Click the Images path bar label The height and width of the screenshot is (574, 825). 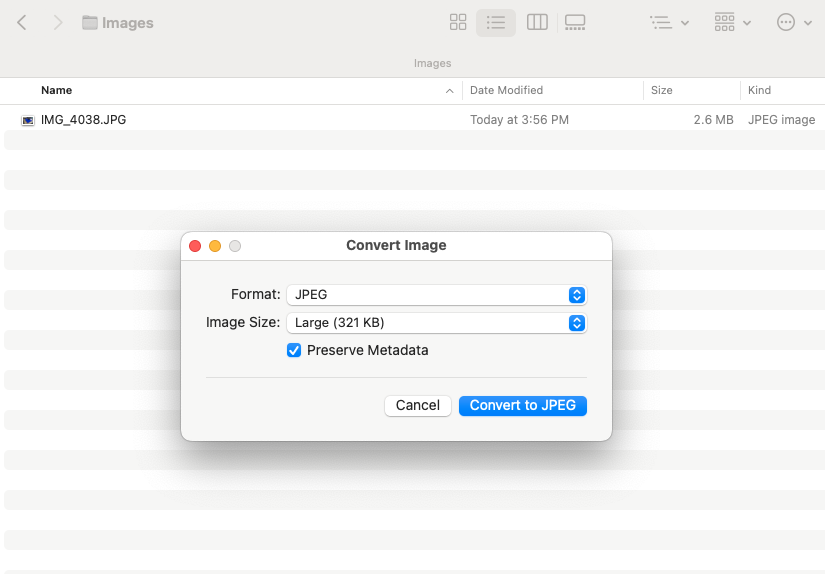432,63
